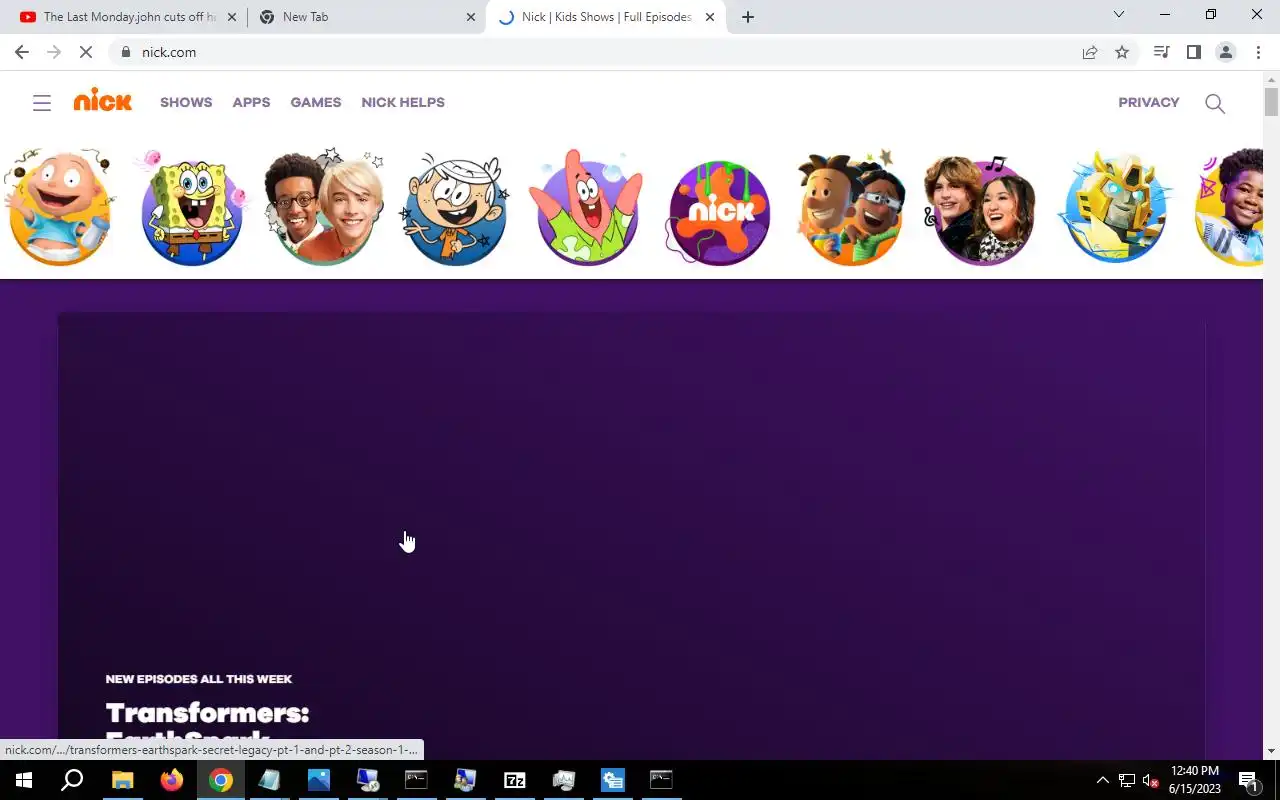Bookmark this page with the star
Image resolution: width=1280 pixels, height=800 pixels.
(x=1122, y=52)
